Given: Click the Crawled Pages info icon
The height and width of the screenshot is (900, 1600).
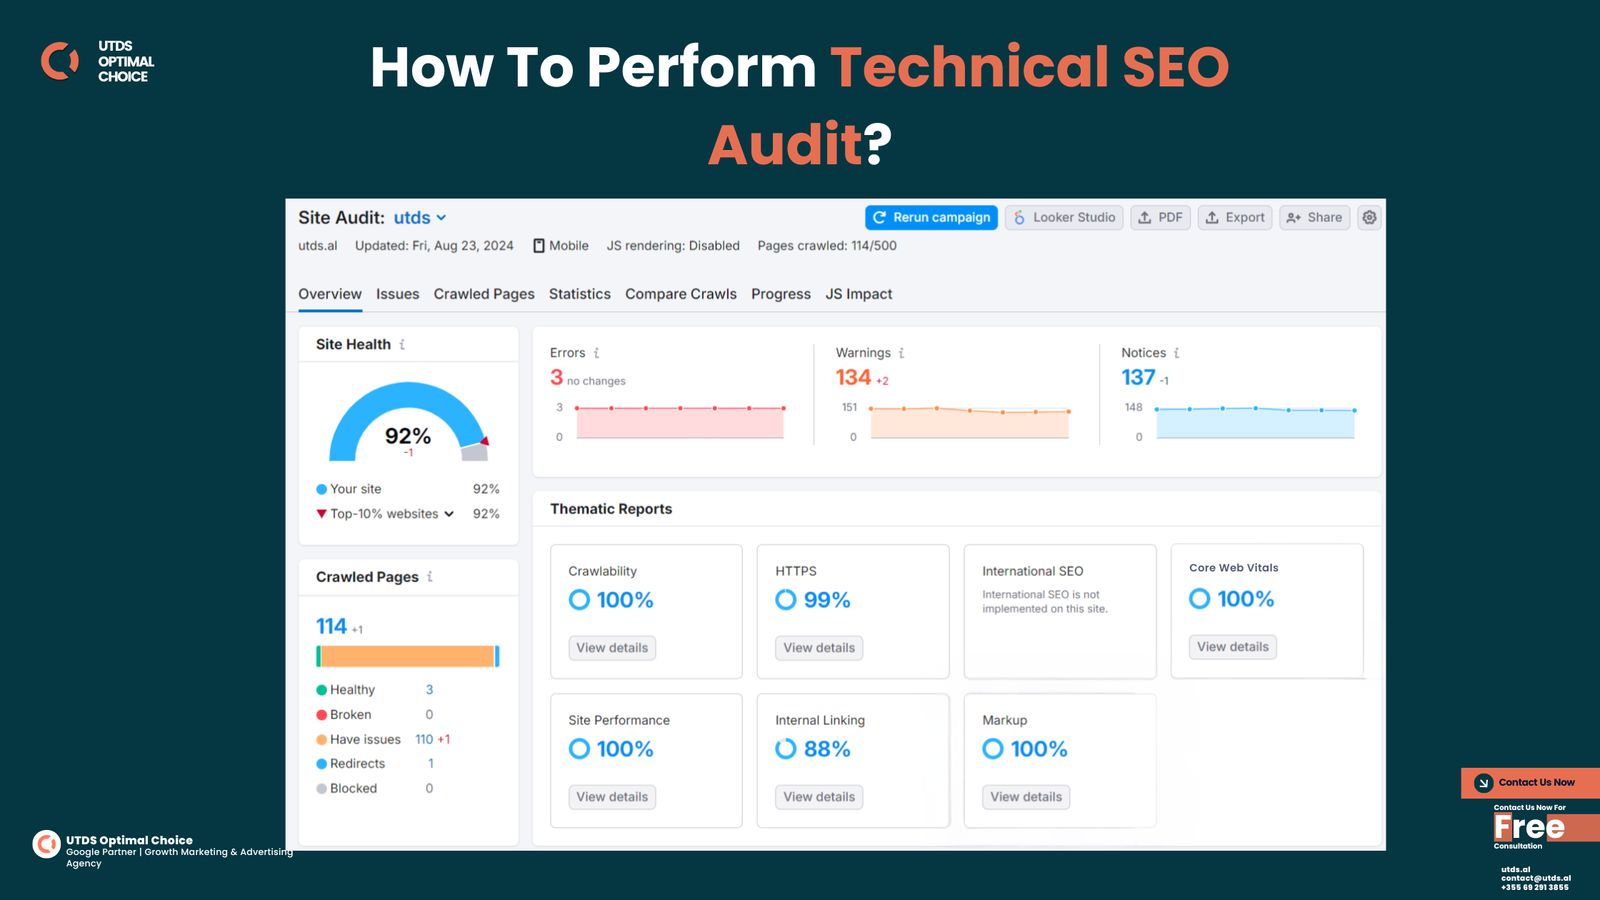Looking at the screenshot, I should (x=430, y=577).
